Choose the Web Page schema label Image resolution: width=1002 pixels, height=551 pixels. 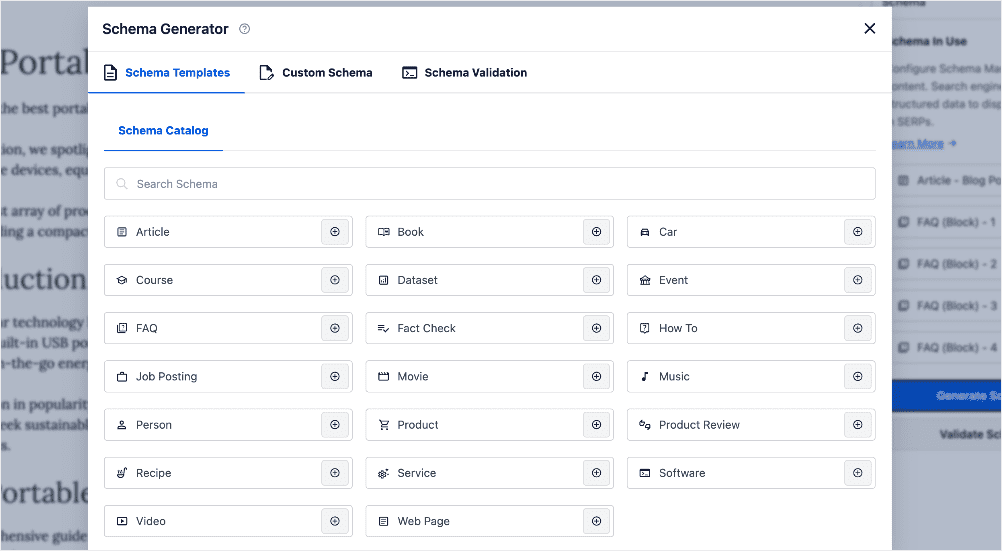click(x=423, y=521)
